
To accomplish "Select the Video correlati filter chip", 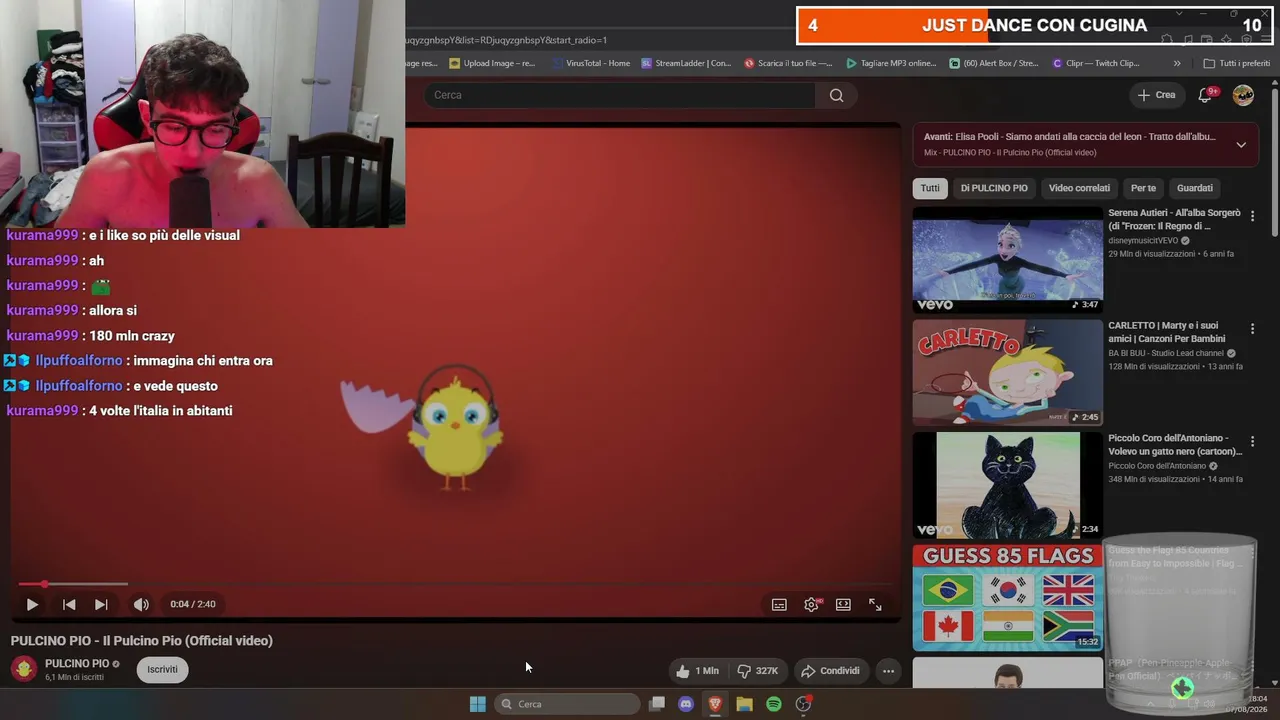I will pos(1079,188).
